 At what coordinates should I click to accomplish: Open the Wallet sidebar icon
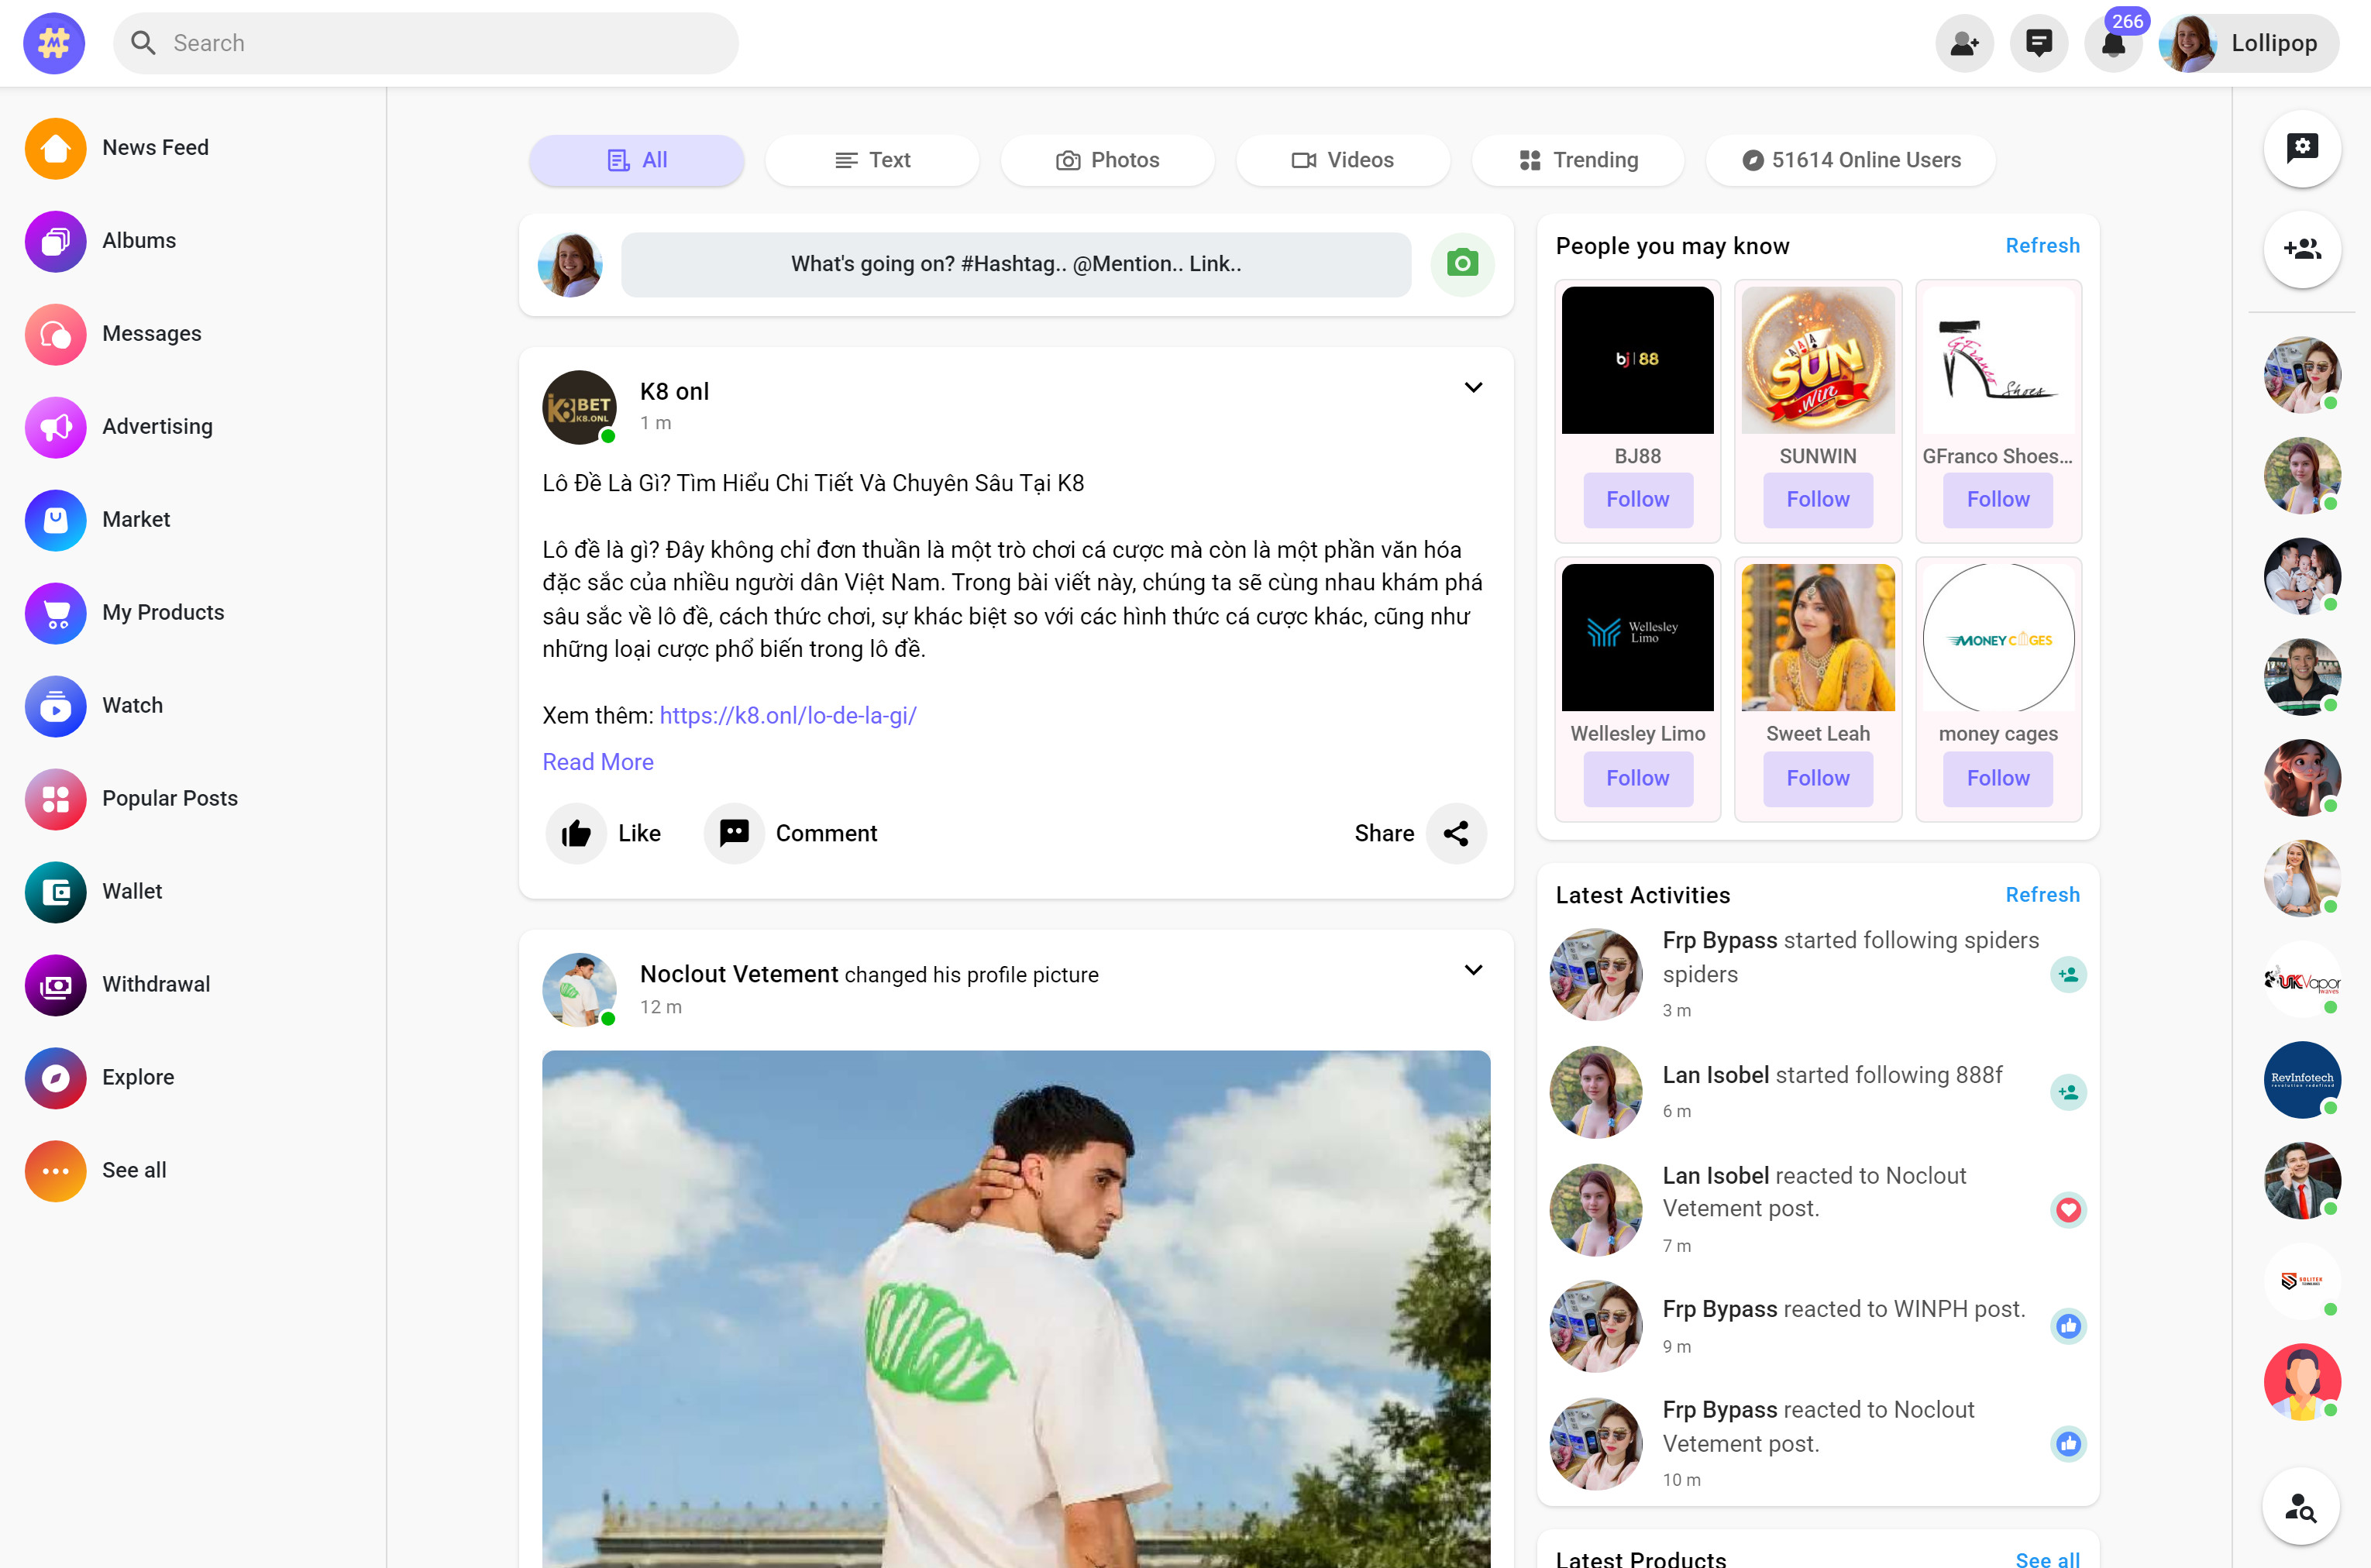coord(56,891)
